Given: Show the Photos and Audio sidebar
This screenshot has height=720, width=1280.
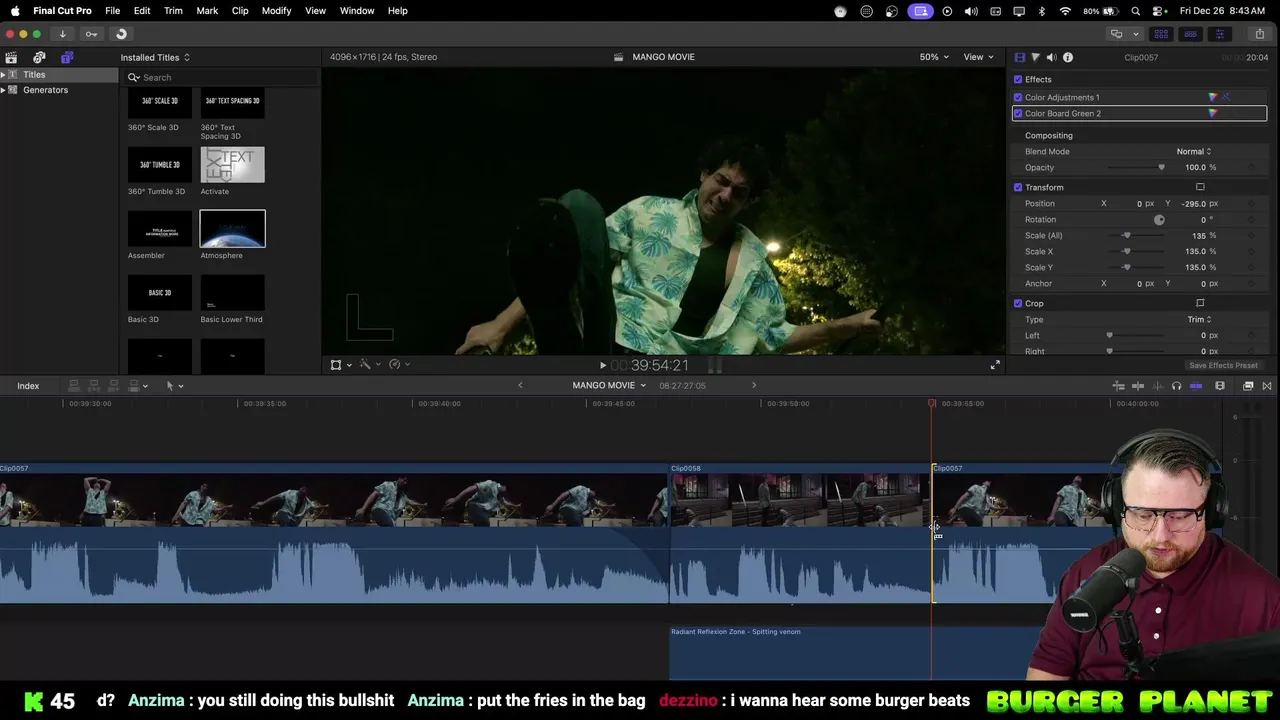Looking at the screenshot, I should tap(39, 57).
